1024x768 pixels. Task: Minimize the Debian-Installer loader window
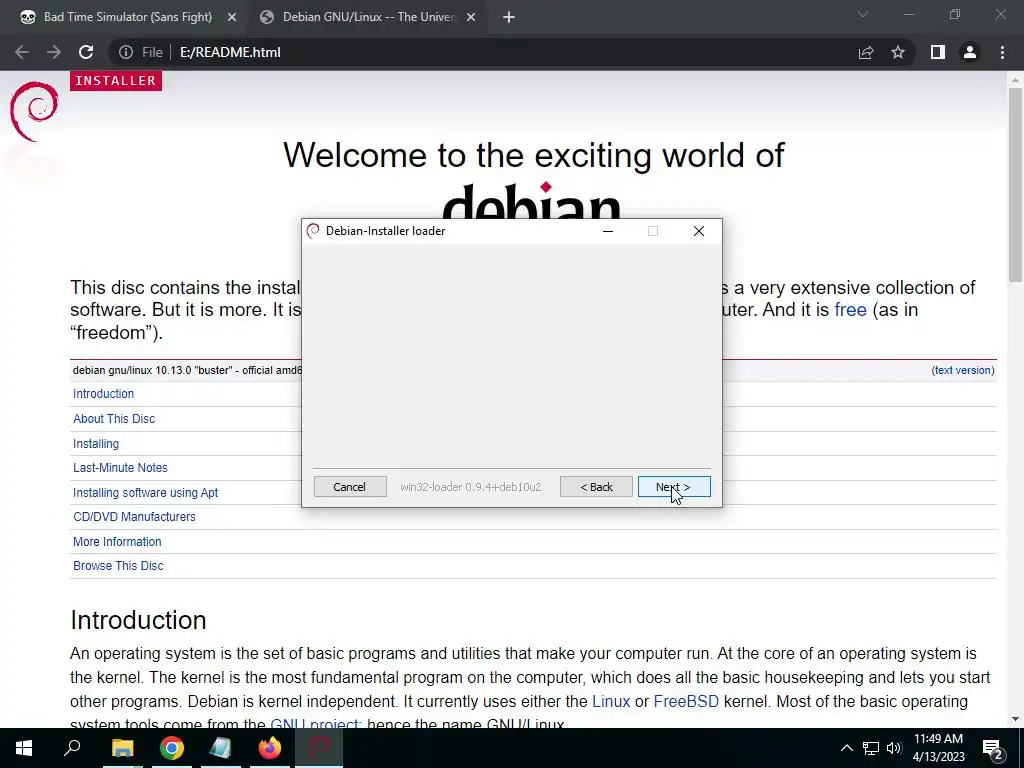[x=608, y=231]
